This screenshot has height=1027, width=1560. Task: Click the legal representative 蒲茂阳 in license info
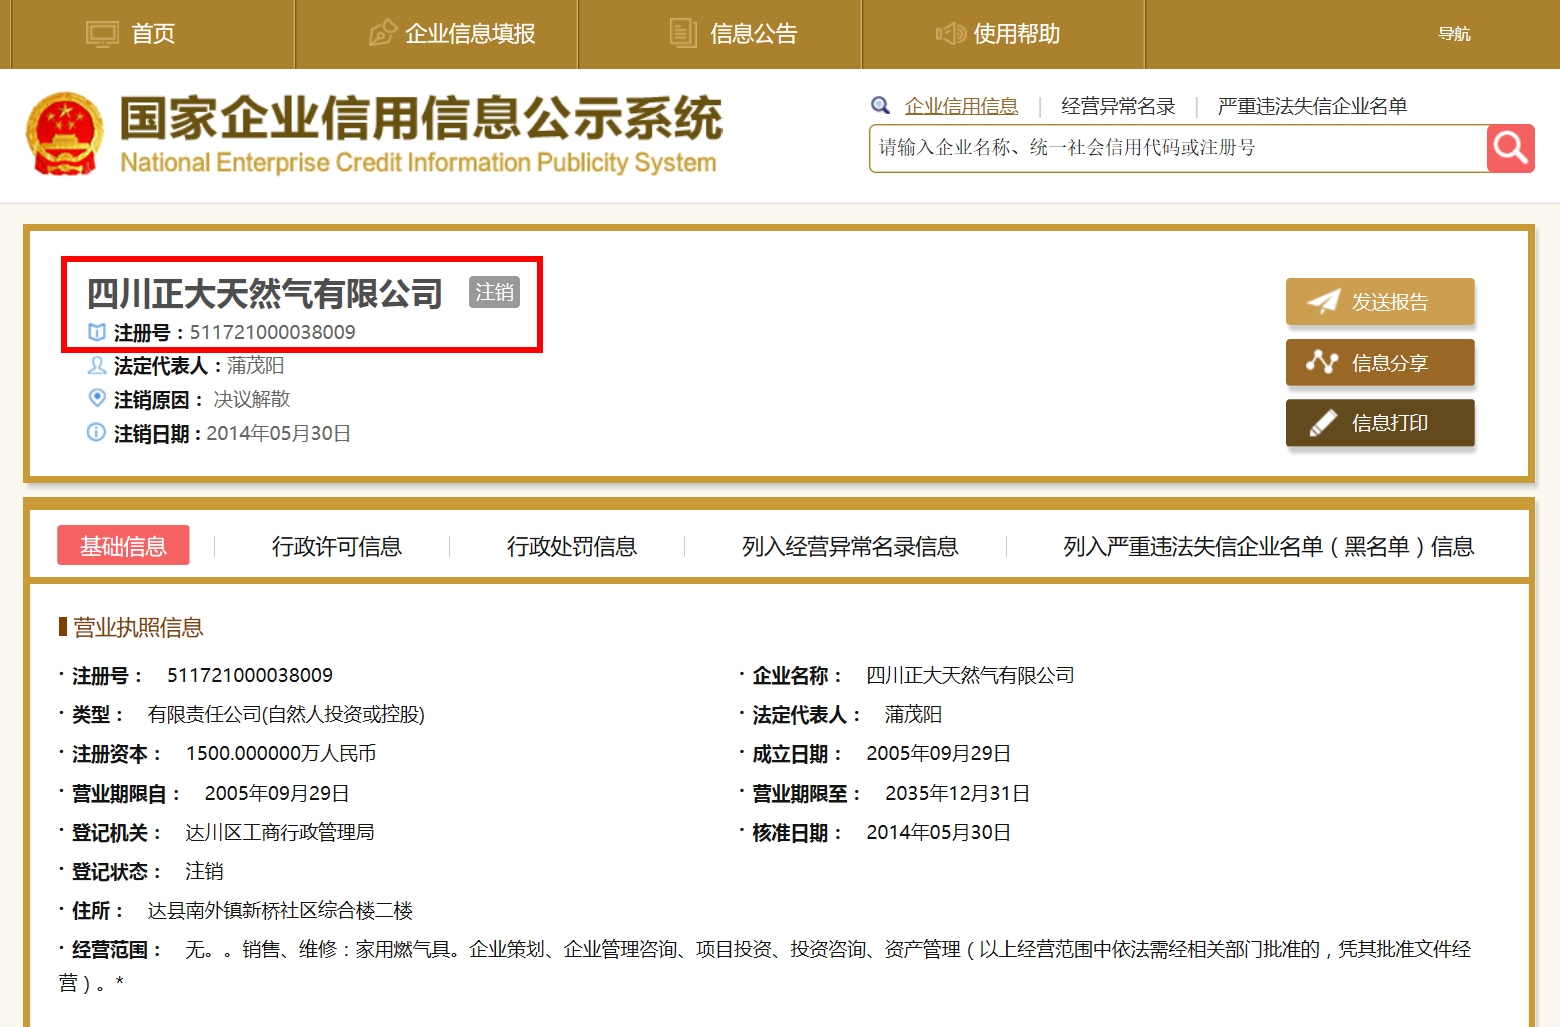pos(913,714)
